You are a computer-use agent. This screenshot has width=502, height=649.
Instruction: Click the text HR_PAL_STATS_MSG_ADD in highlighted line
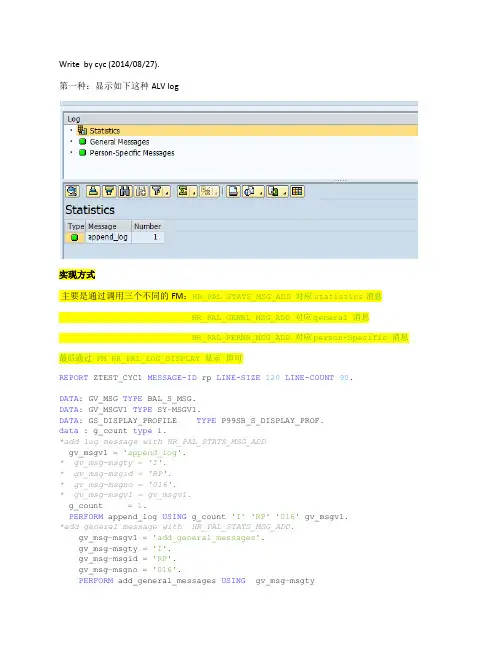pos(242,296)
